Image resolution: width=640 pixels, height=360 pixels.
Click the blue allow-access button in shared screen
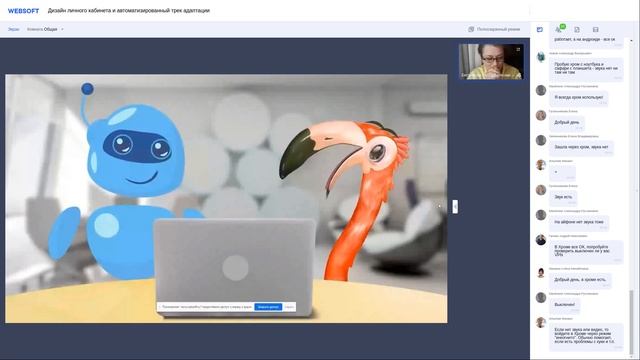[268, 307]
